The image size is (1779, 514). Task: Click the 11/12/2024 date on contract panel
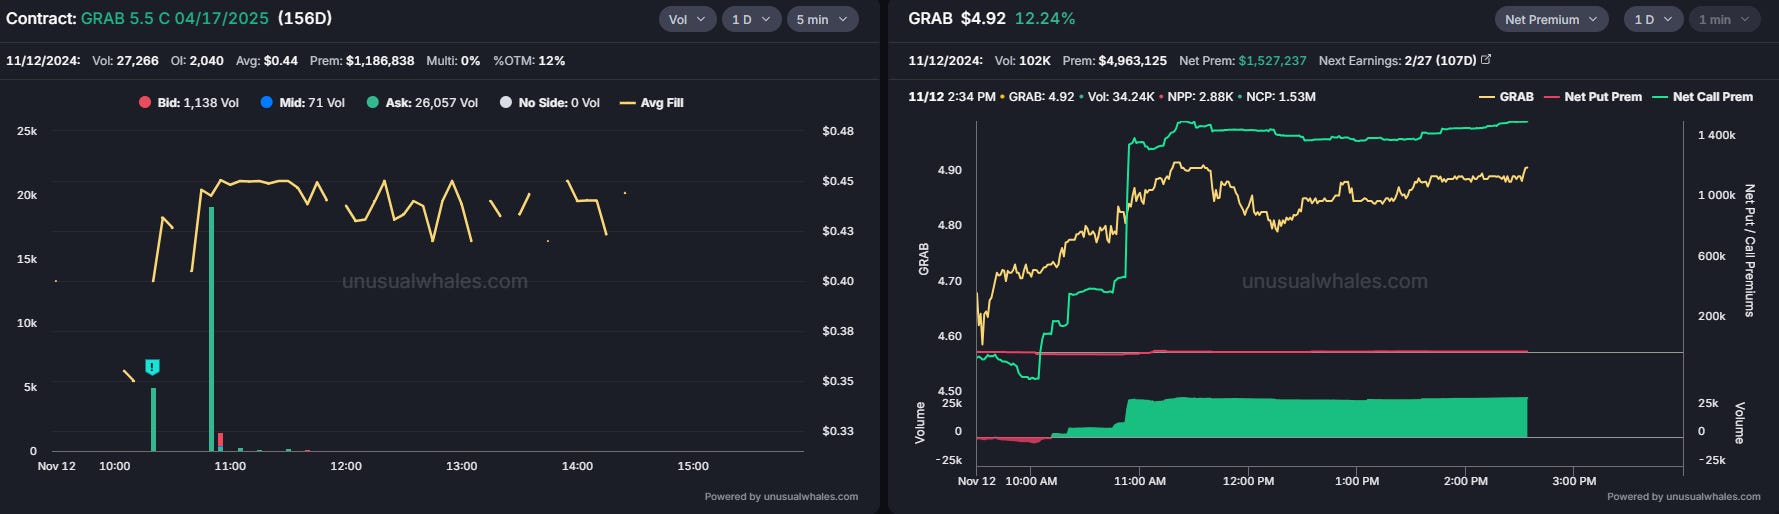(x=43, y=61)
